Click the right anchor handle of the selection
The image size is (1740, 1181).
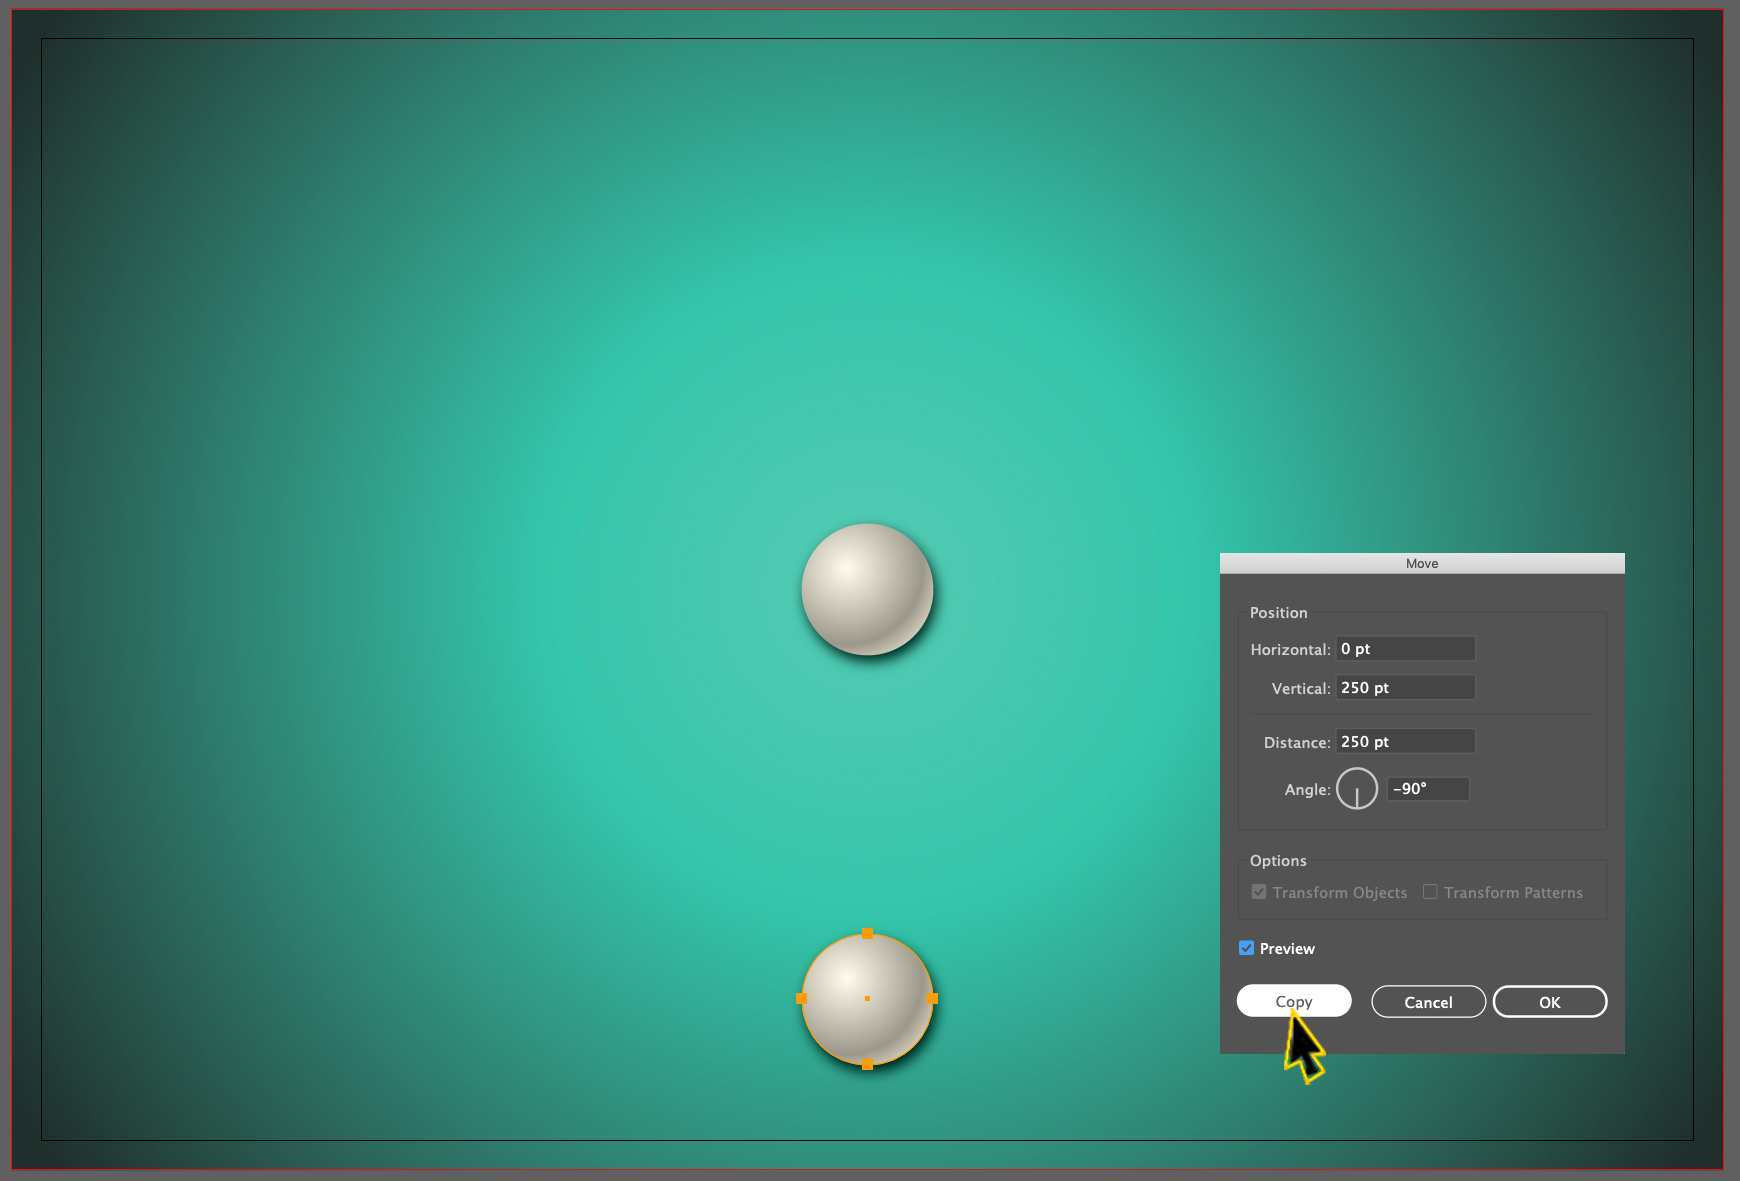point(932,999)
